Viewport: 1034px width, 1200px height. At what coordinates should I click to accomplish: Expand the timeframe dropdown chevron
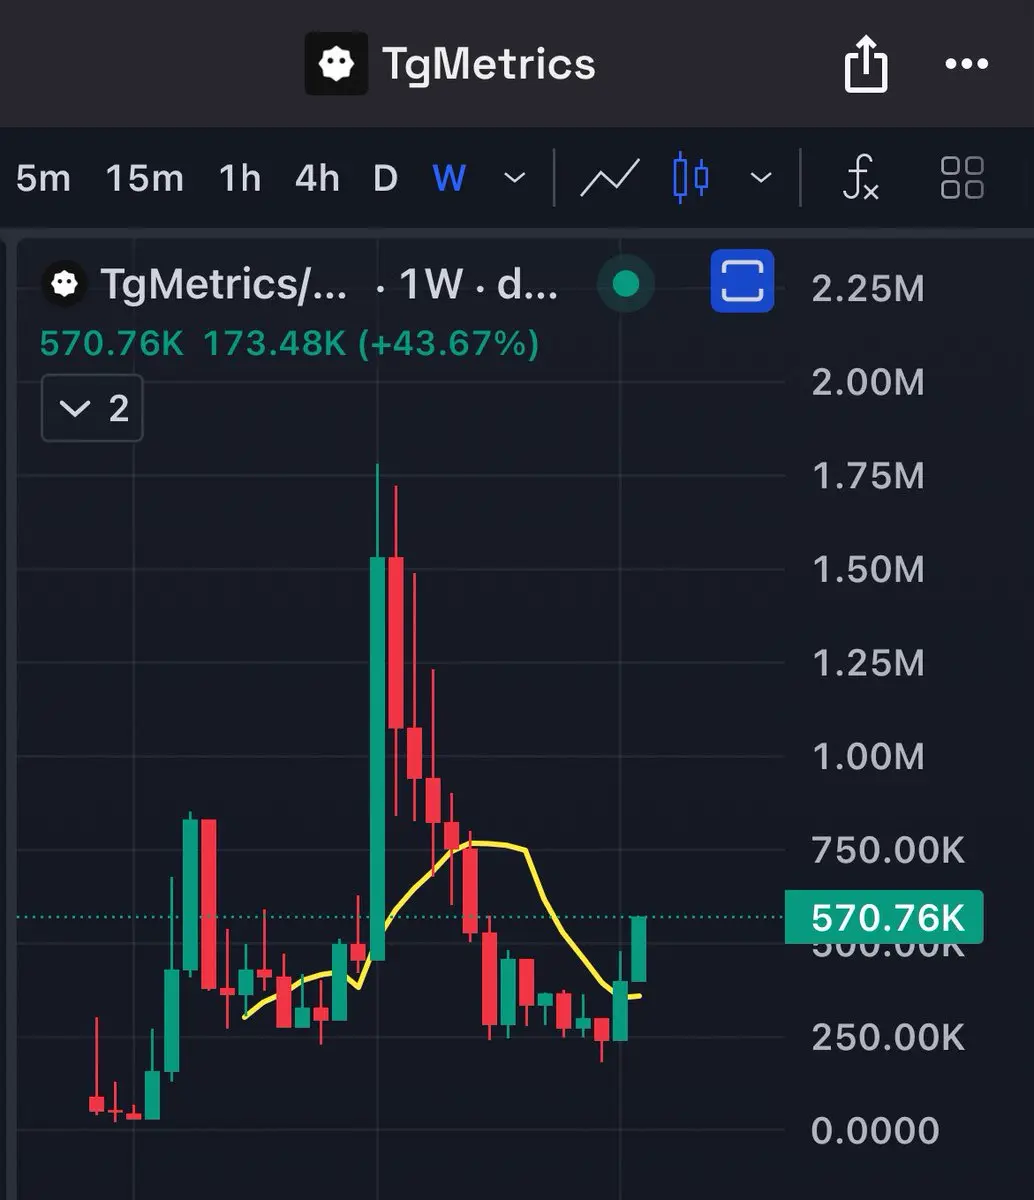tap(514, 178)
